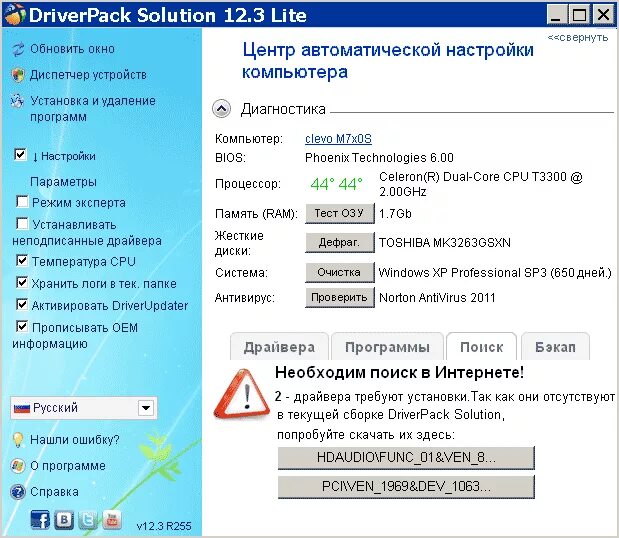The width and height of the screenshot is (619, 538).
Task: Uncheck Температура CPU option
Action: pyautogui.click(x=22, y=261)
